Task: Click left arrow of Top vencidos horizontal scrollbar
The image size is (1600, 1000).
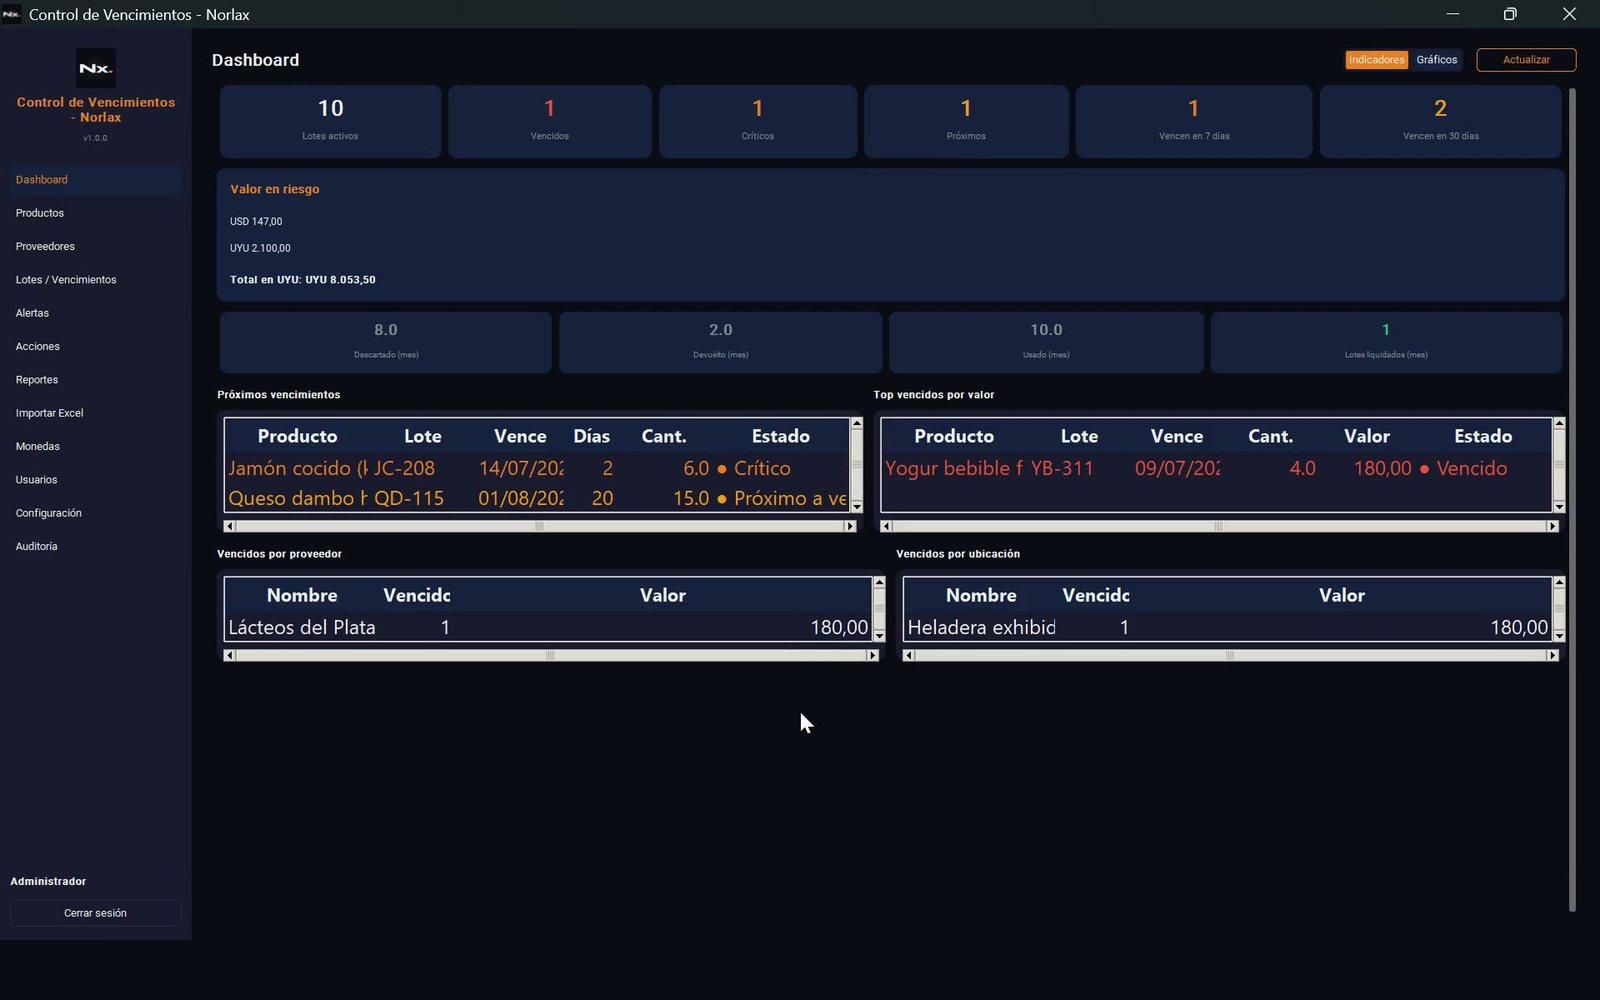Action: [886, 526]
